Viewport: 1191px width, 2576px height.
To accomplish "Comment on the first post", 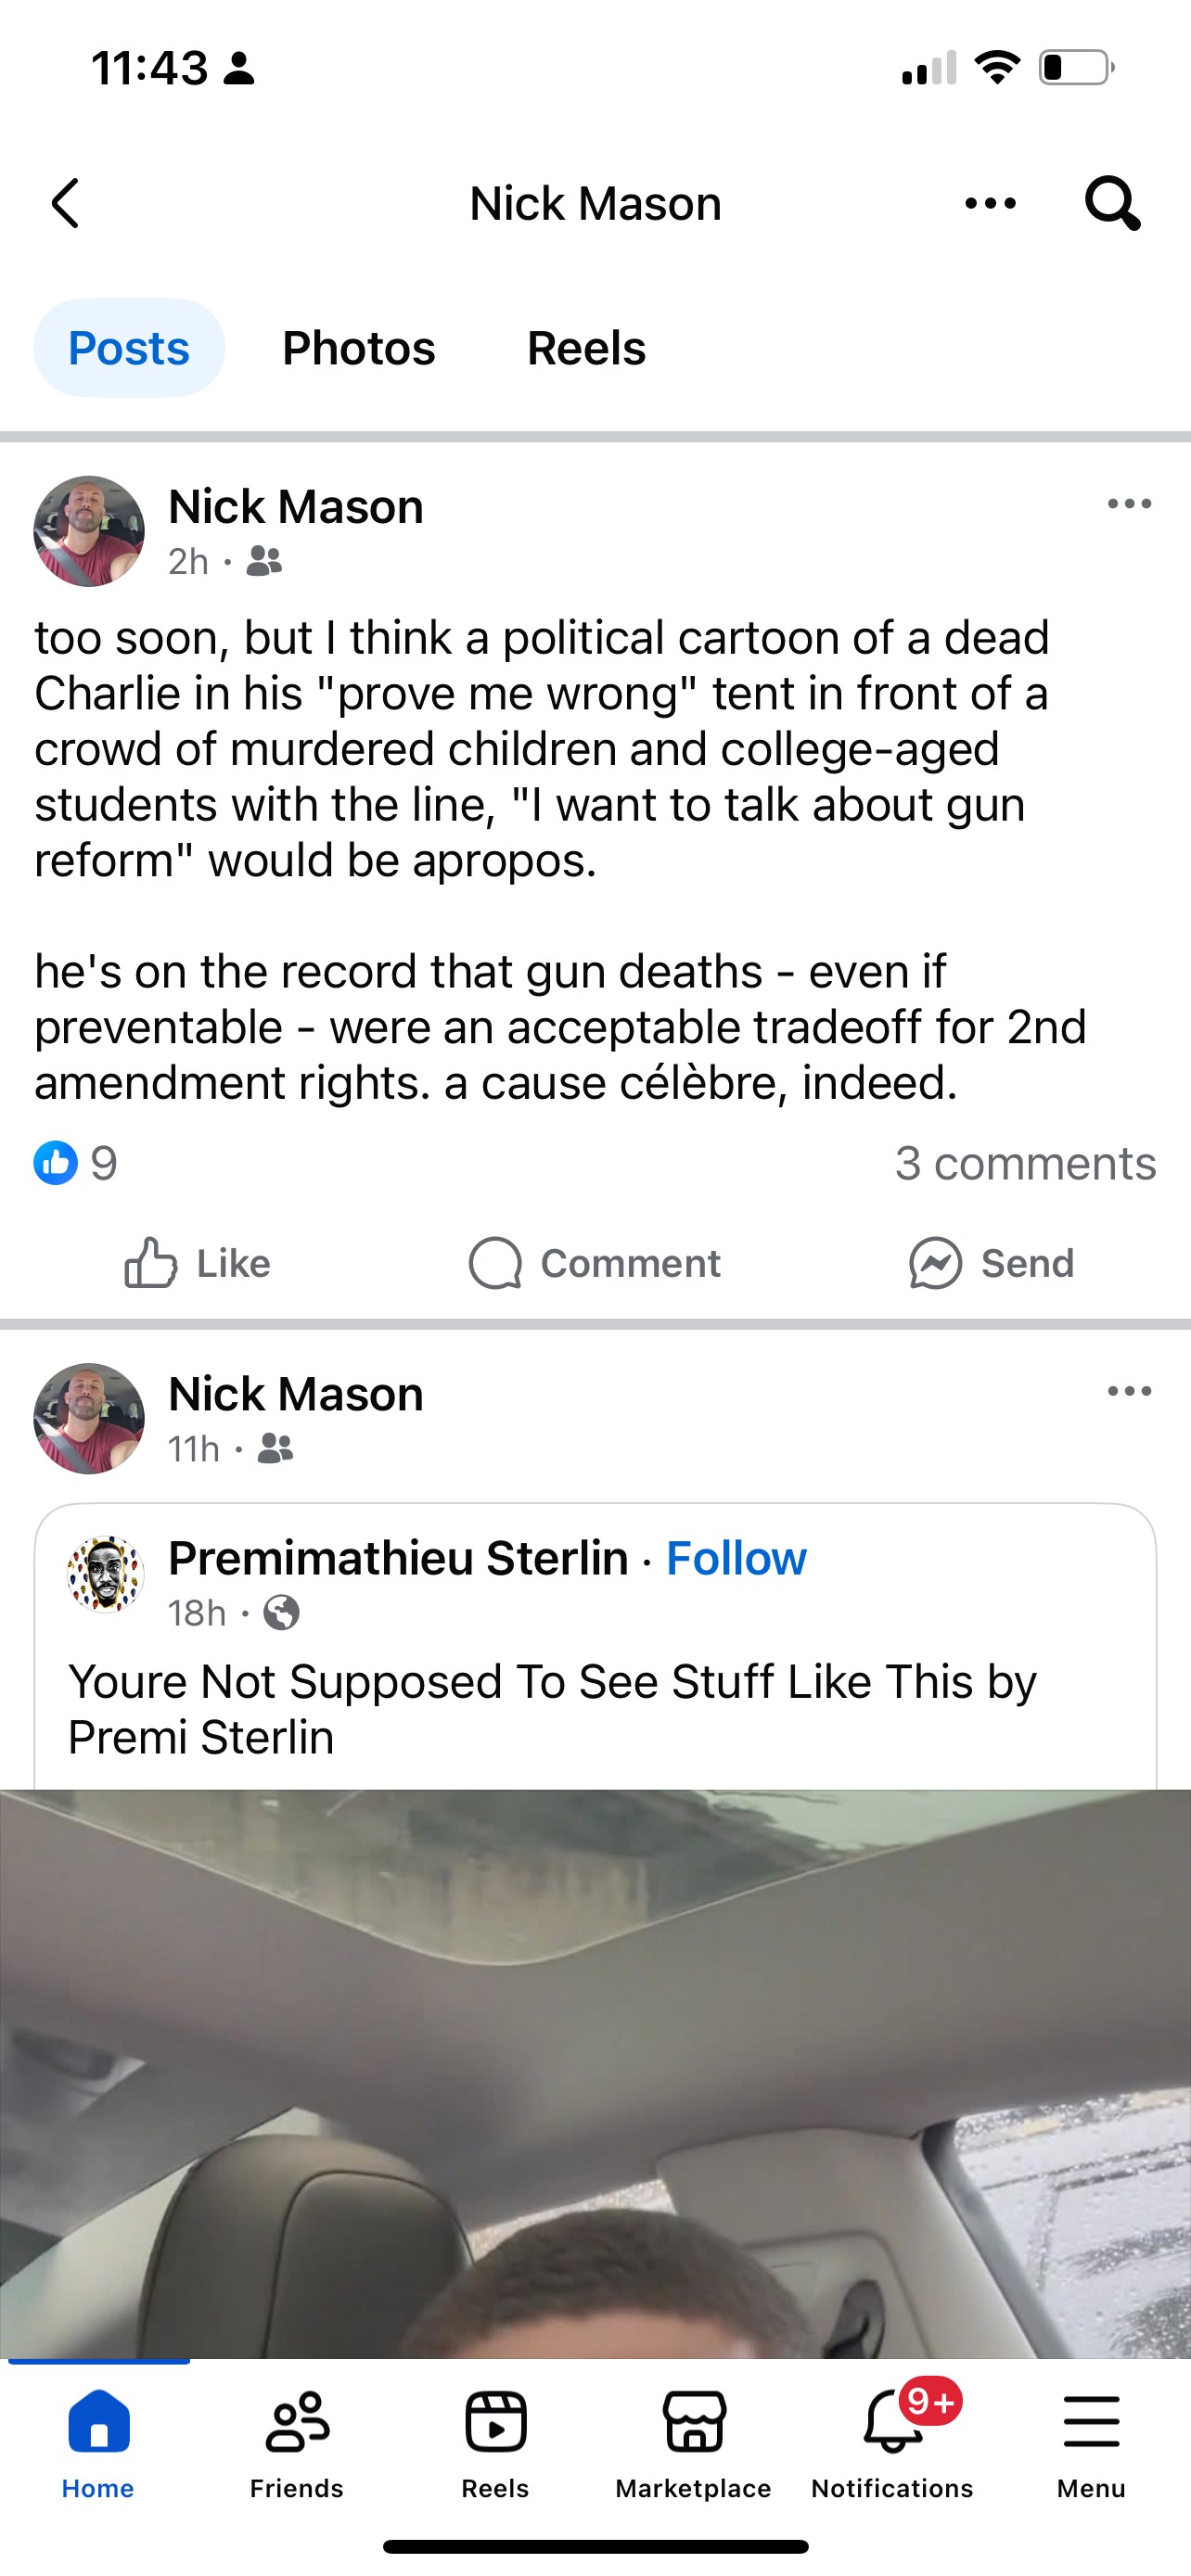I will (595, 1263).
